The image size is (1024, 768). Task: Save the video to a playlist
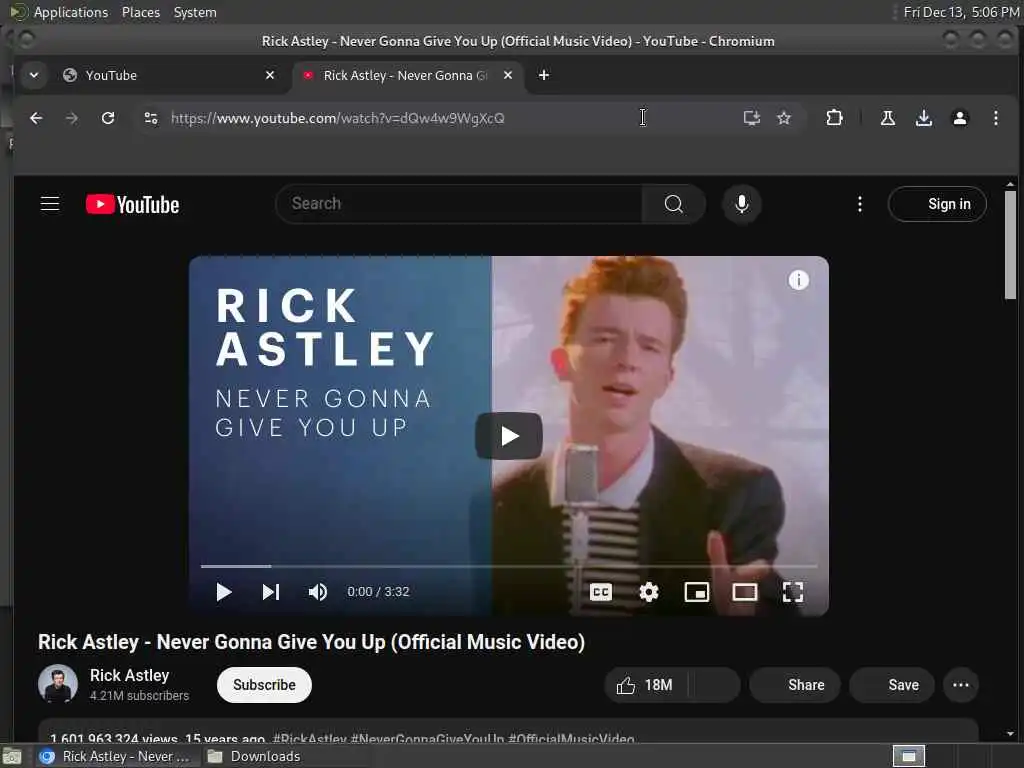pyautogui.click(x=892, y=685)
